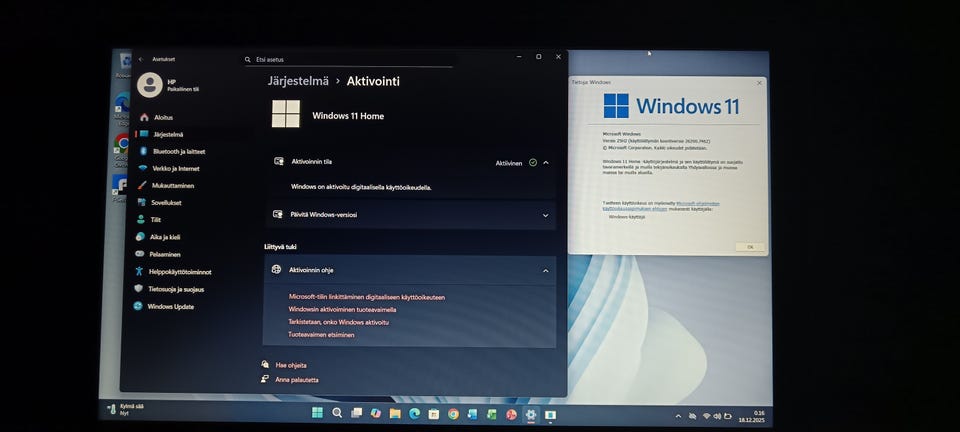Open the Start menu on the taskbar
960x432 pixels.
click(317, 413)
